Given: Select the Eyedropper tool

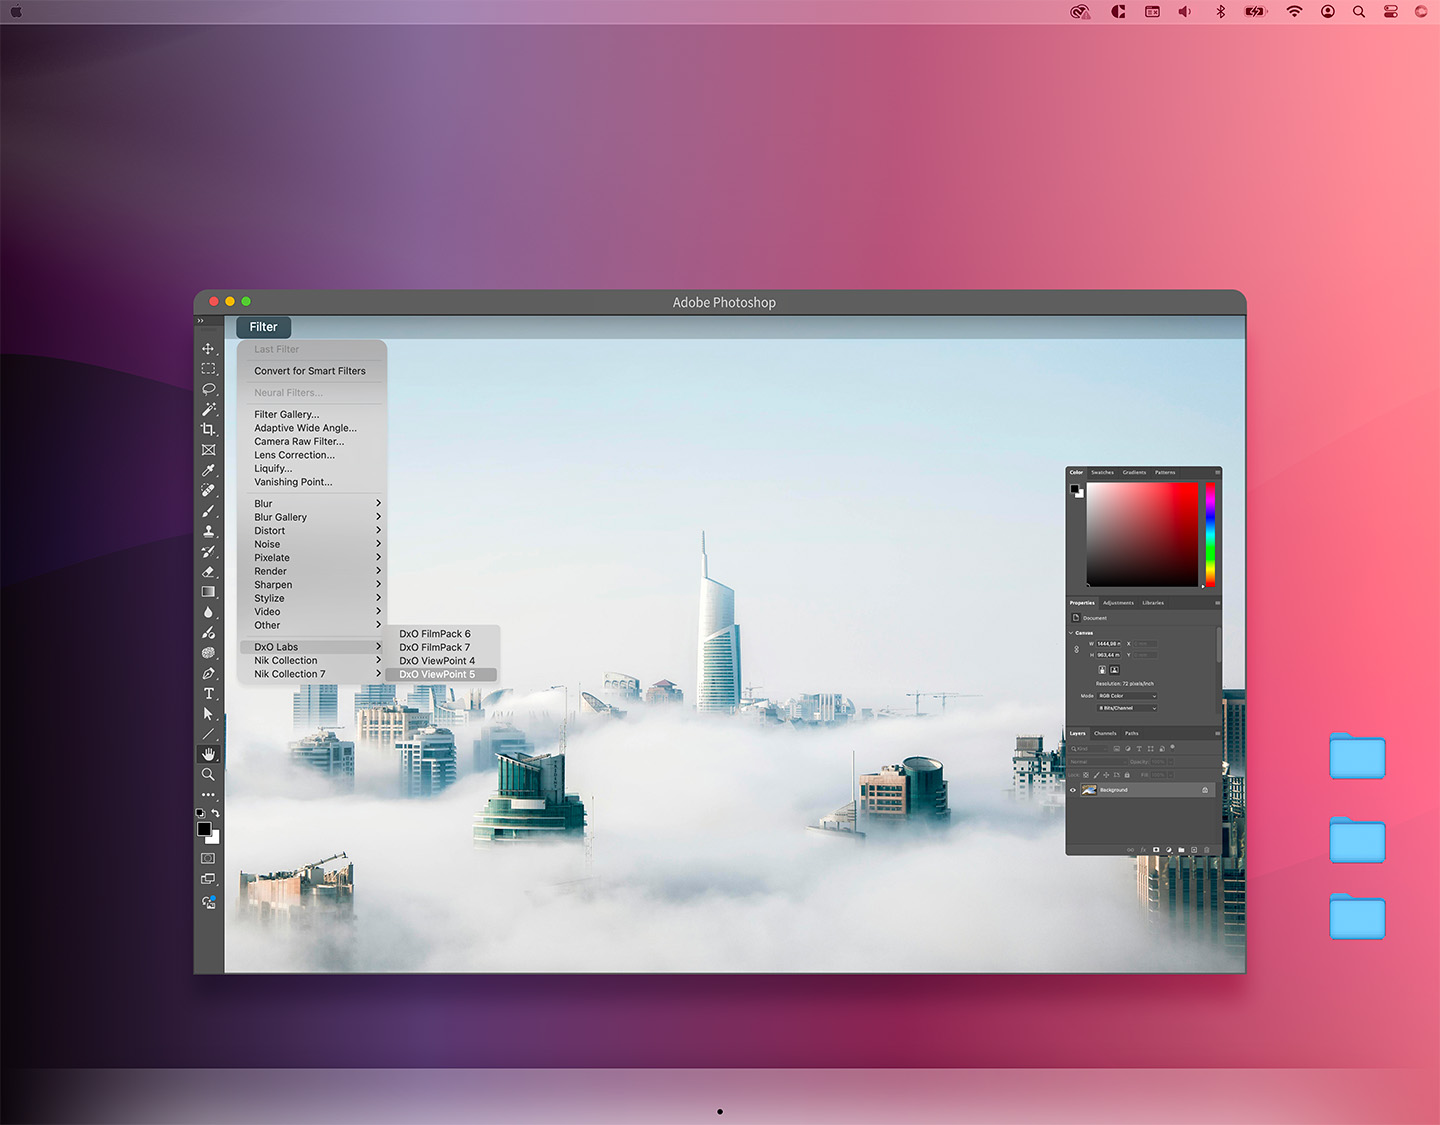Looking at the screenshot, I should pyautogui.click(x=208, y=470).
